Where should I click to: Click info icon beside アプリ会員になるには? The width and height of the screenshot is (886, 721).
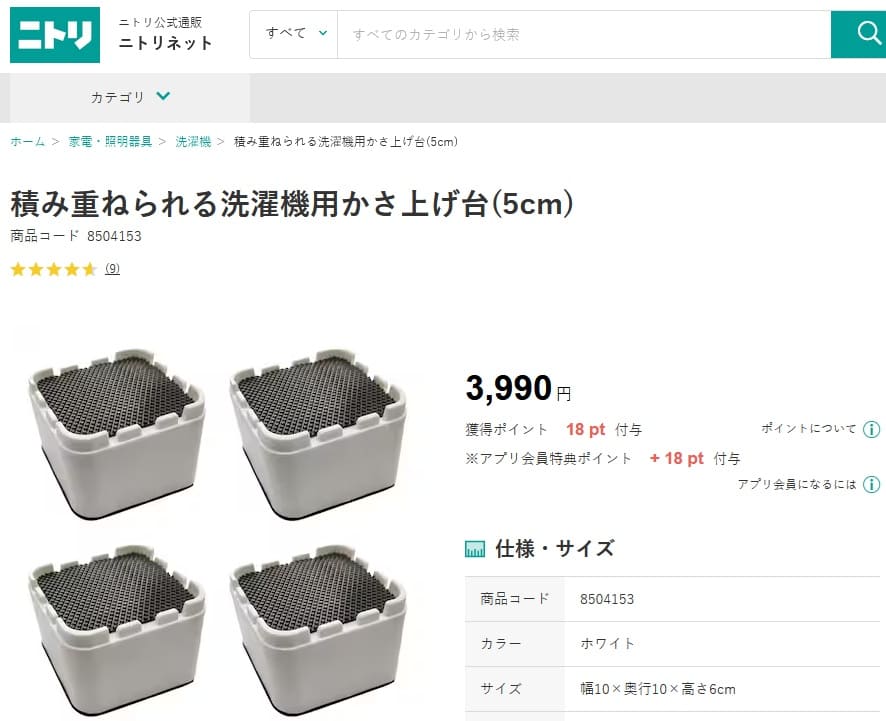871,484
